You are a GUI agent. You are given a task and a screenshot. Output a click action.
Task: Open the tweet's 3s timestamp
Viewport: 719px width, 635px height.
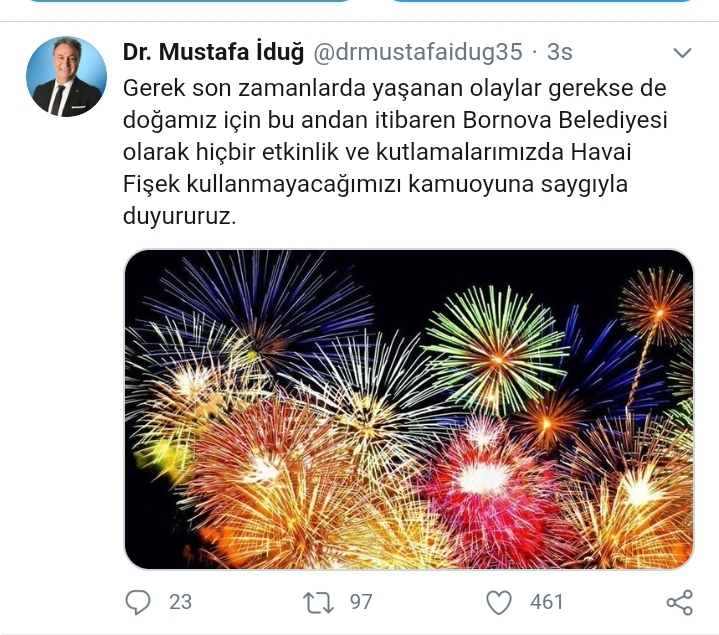559,52
